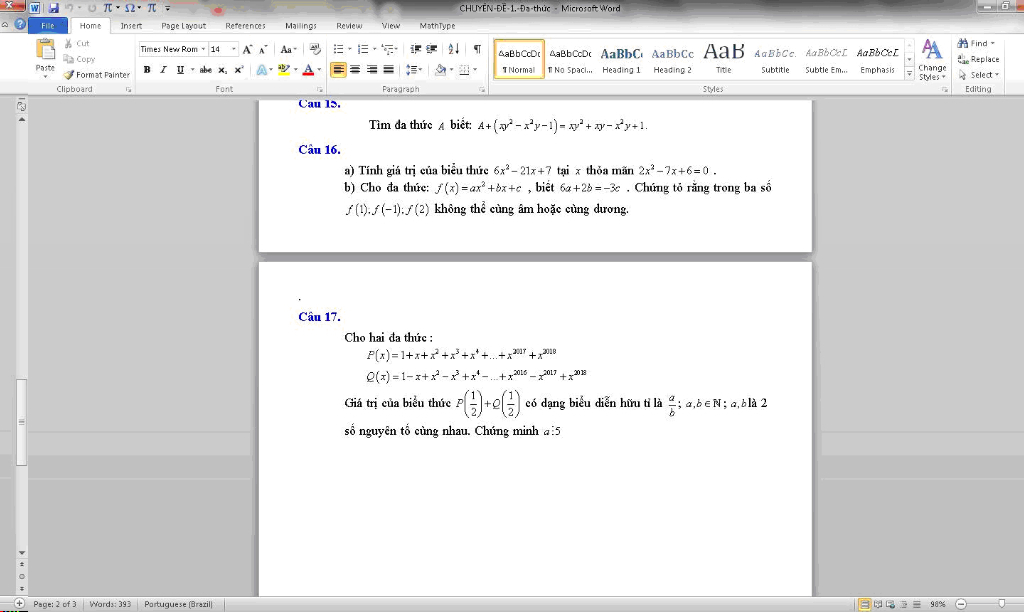The width and height of the screenshot is (1024, 612).
Task: Click the zoom out minus button
Action: pos(961,604)
